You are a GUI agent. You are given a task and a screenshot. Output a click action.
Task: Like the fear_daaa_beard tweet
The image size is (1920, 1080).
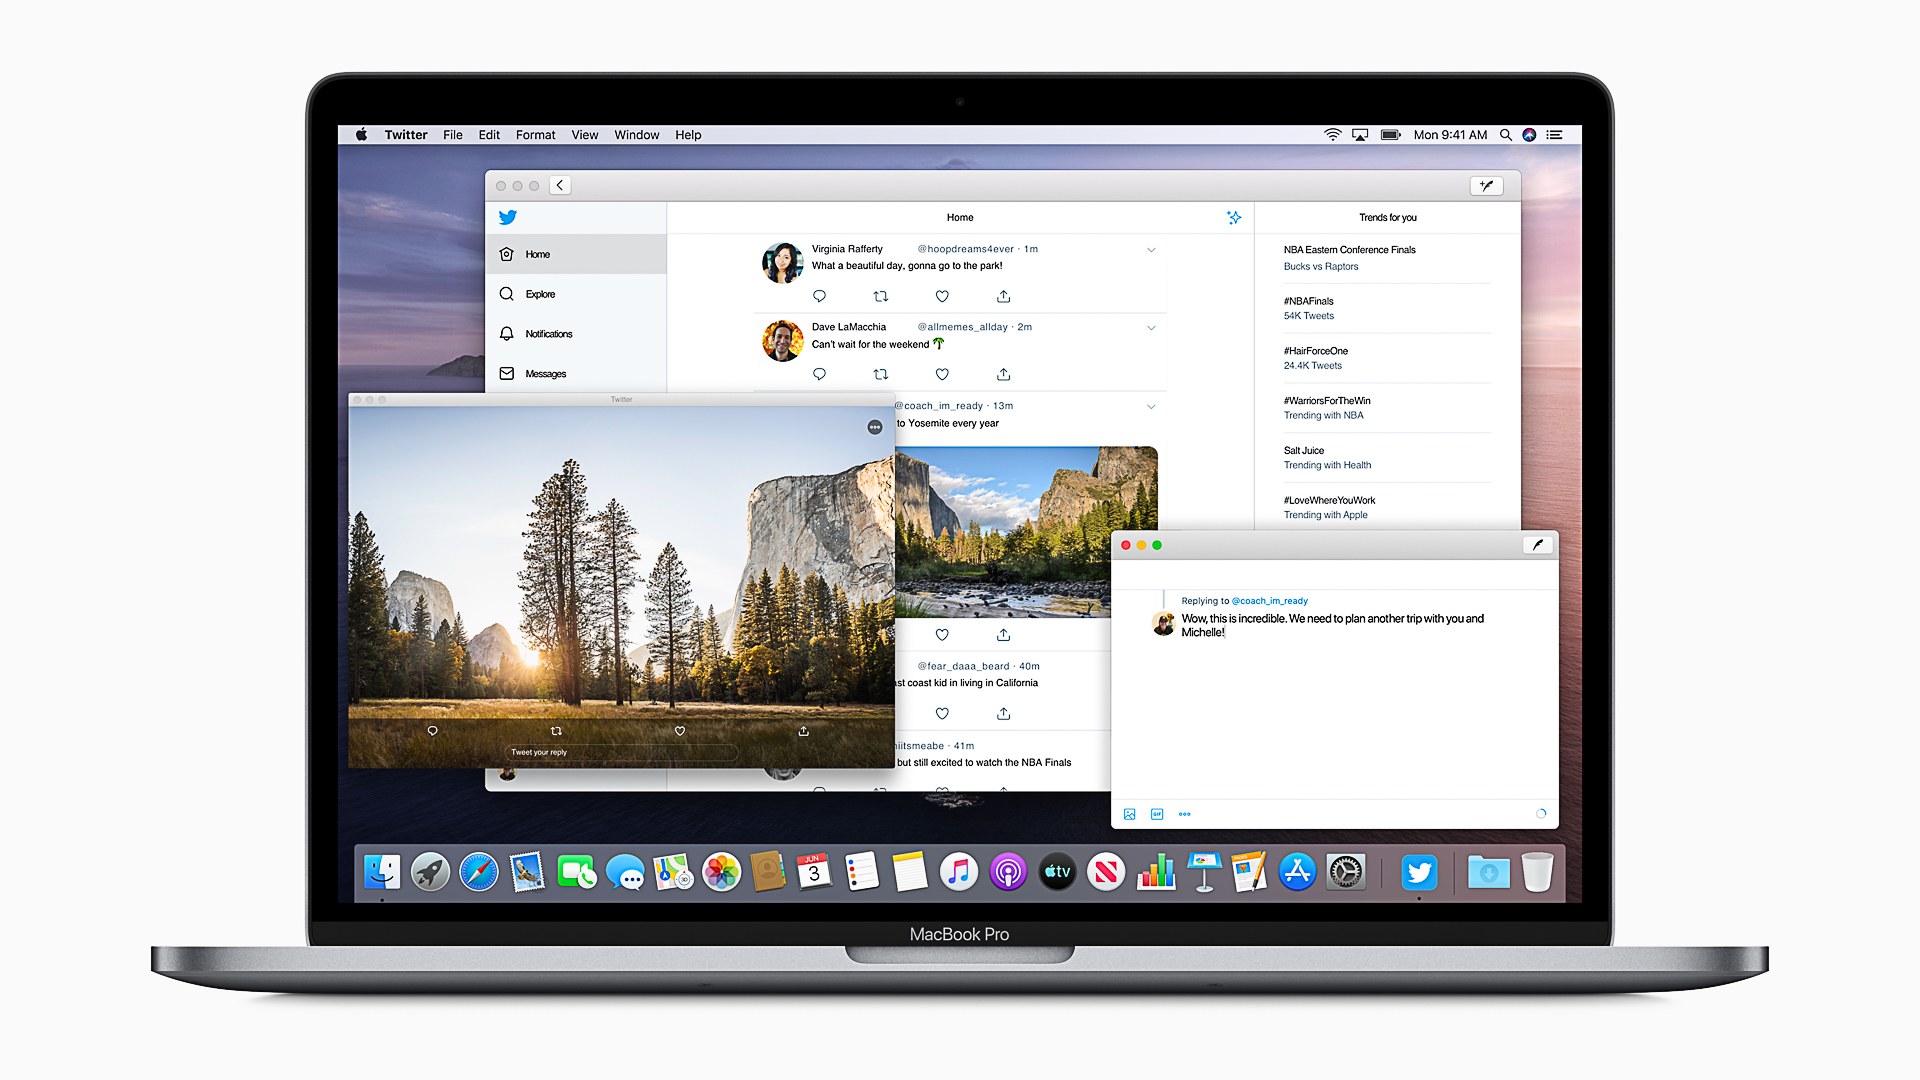click(x=942, y=713)
